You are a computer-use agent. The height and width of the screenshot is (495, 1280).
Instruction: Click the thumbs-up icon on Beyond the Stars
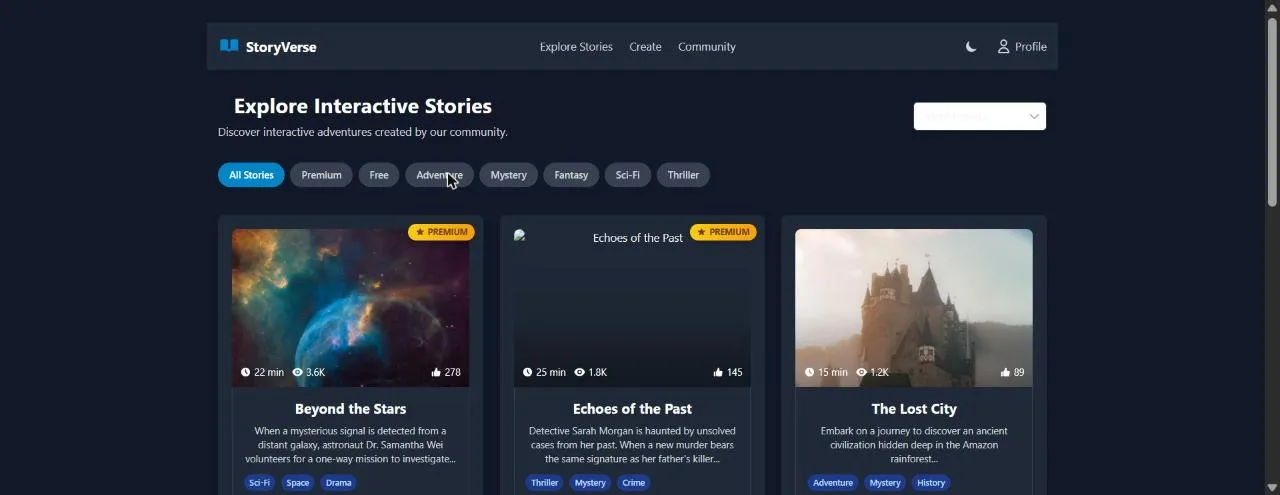point(436,372)
